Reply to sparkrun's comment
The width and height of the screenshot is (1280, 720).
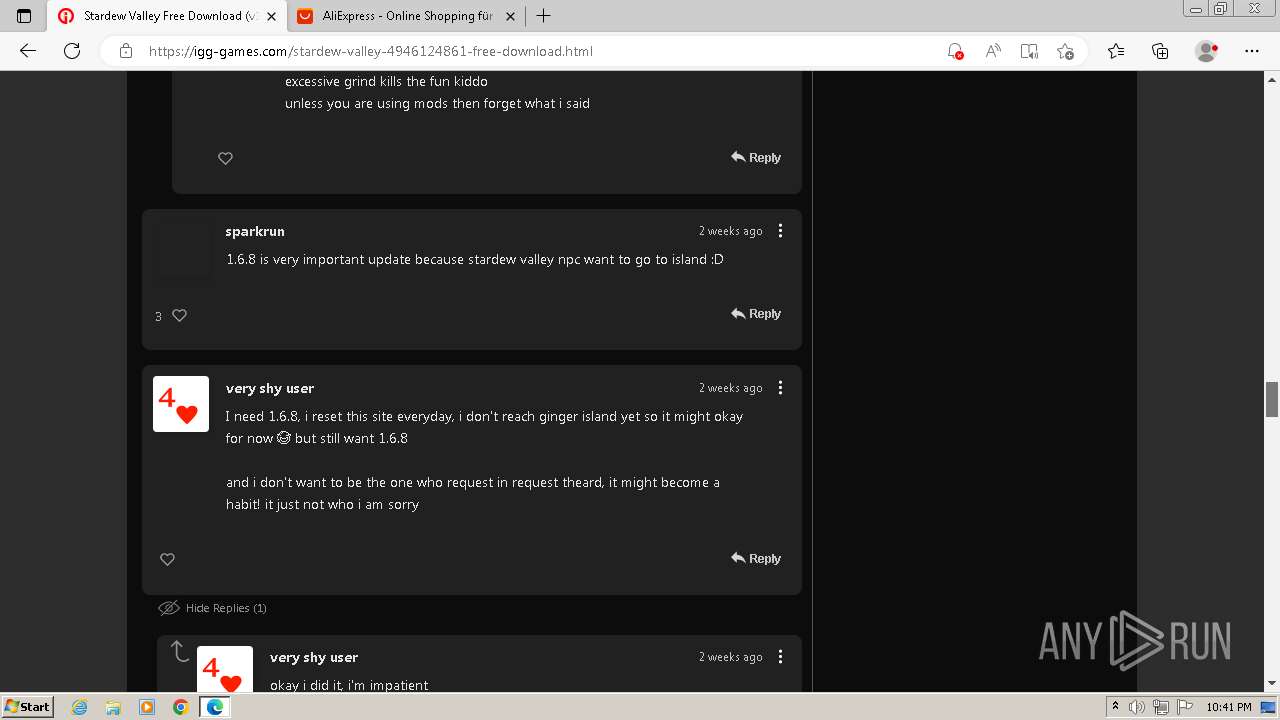coord(755,313)
